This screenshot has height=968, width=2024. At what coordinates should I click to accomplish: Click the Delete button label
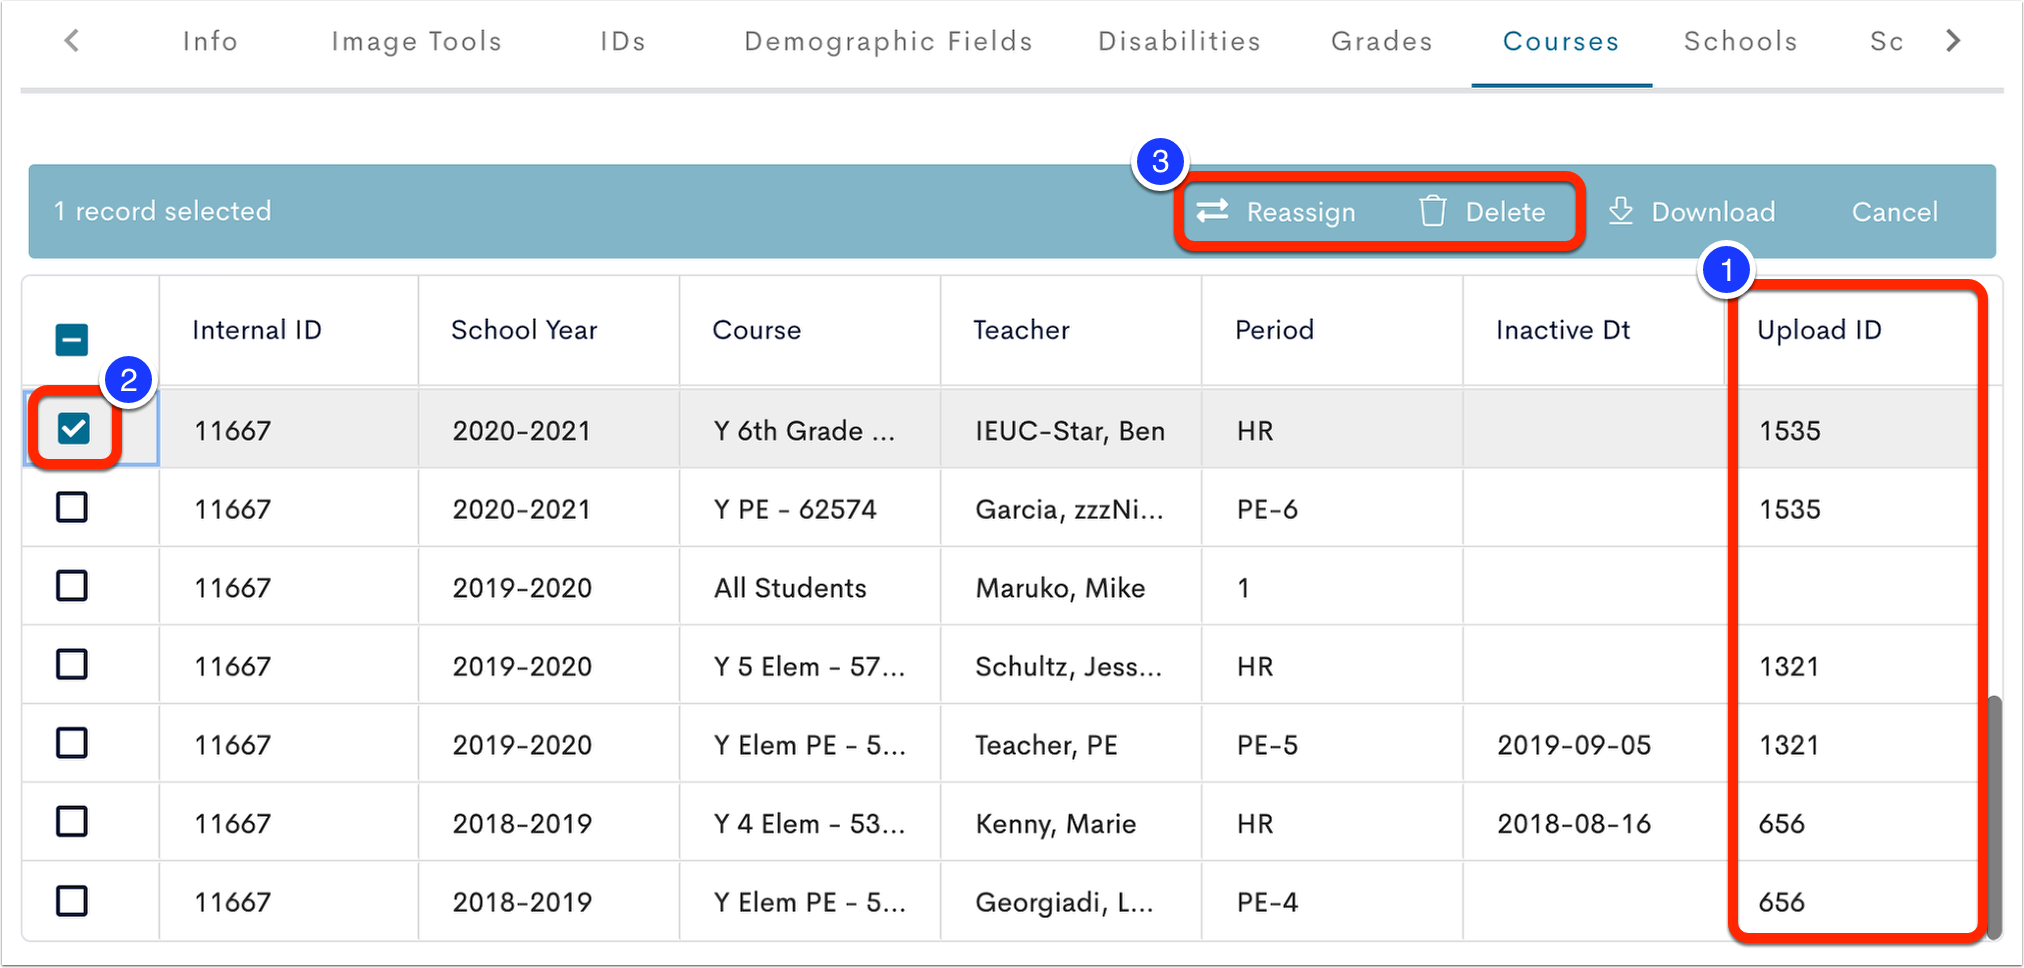click(x=1506, y=212)
